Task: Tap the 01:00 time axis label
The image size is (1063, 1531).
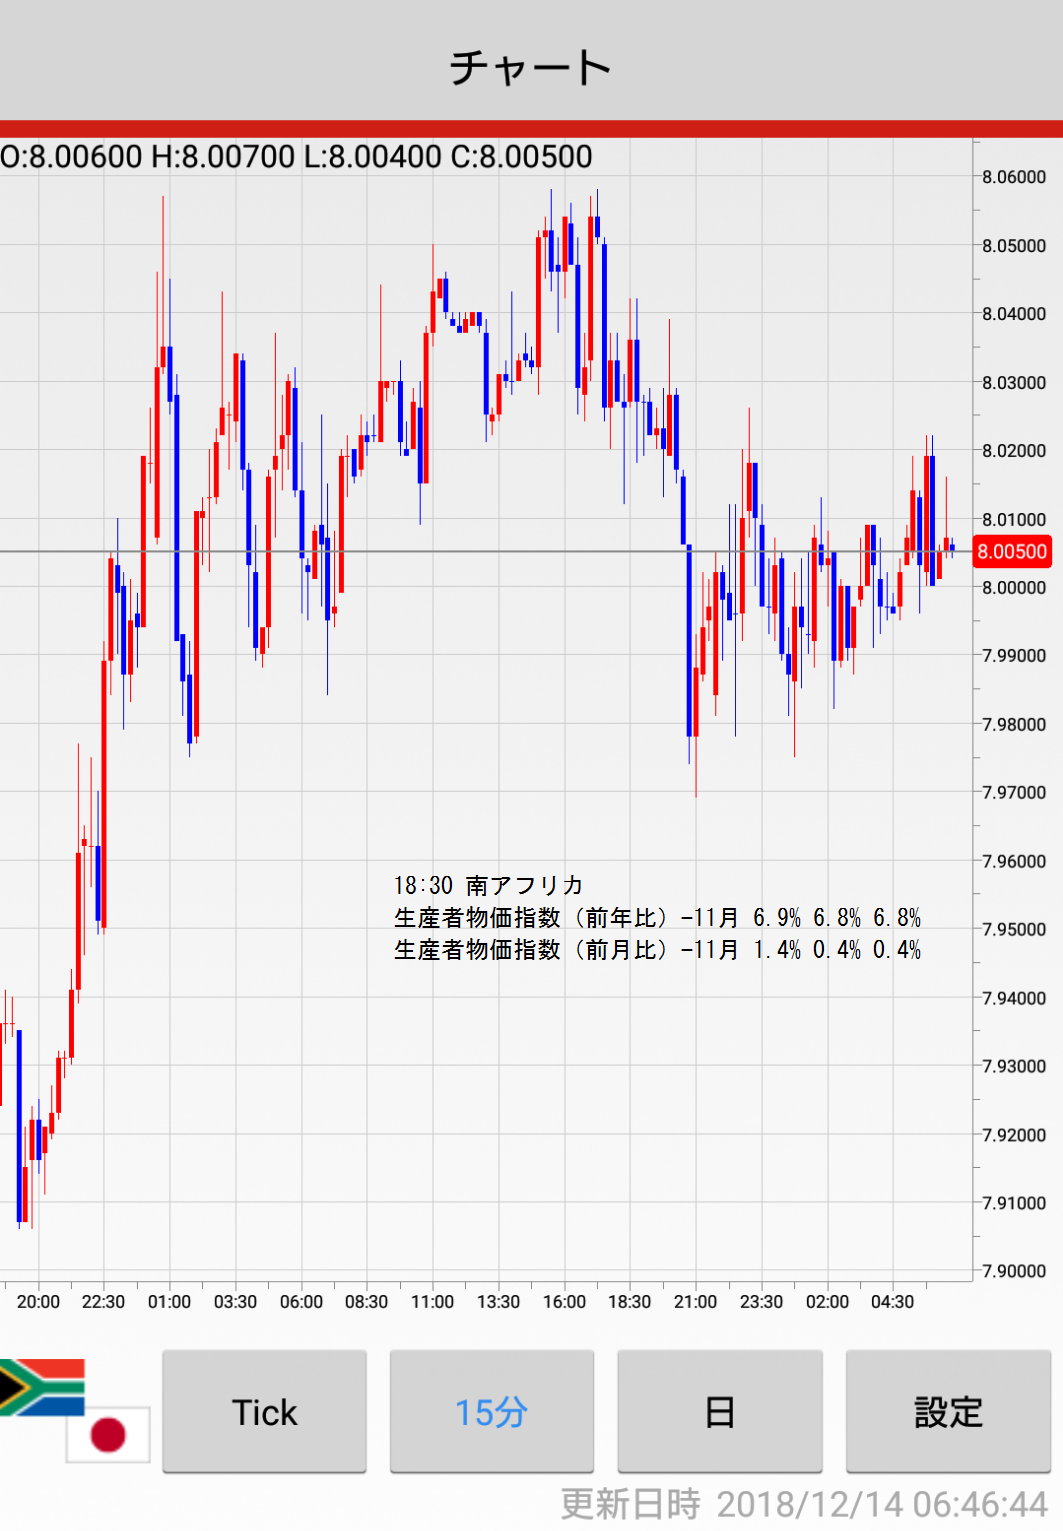Action: [169, 1301]
